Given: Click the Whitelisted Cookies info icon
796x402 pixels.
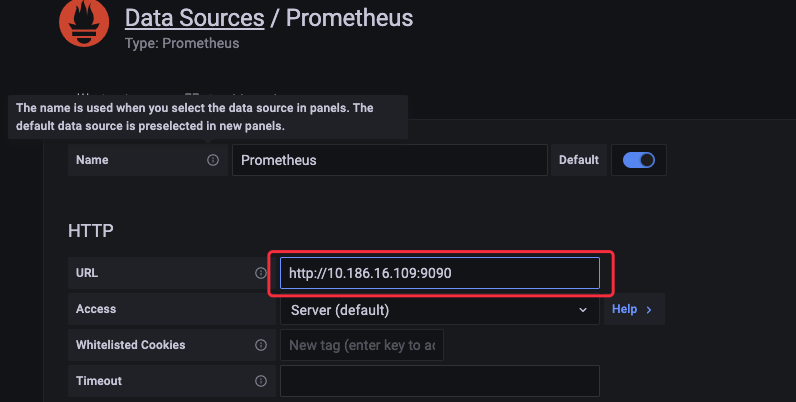Looking at the screenshot, I should click(261, 345).
